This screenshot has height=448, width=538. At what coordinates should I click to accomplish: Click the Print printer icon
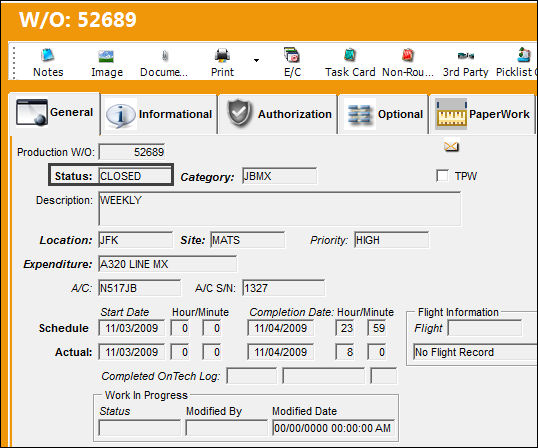click(x=222, y=55)
